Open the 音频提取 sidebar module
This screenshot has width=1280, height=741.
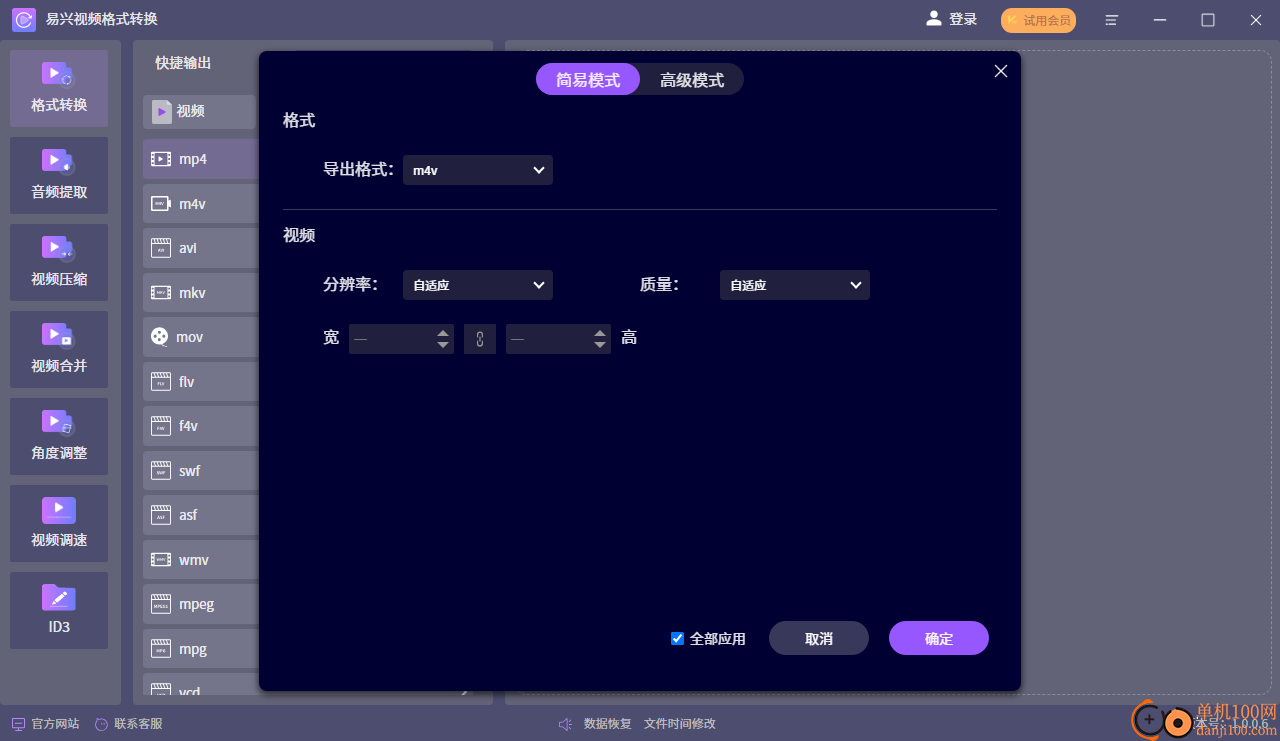pos(59,175)
